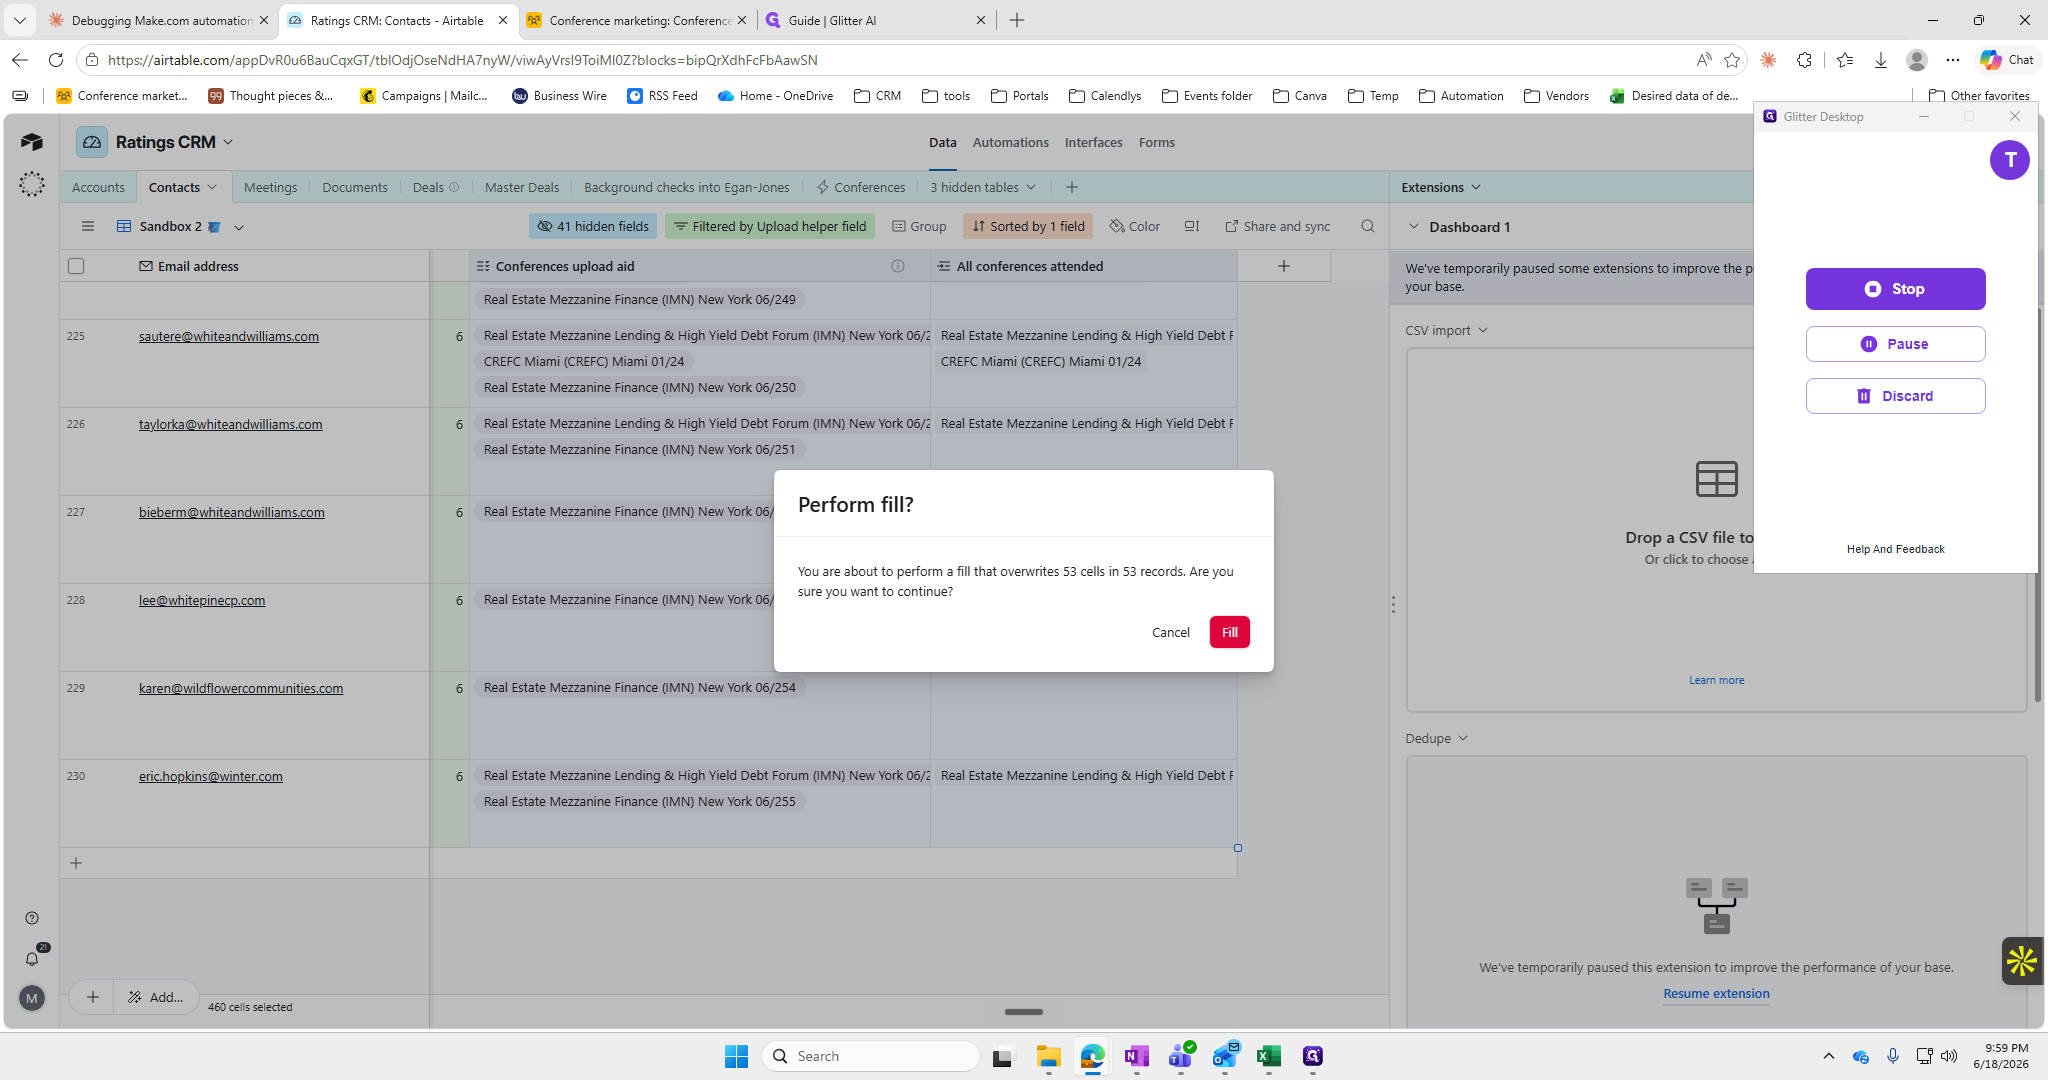Switch to the Forms tab
This screenshot has width=2048, height=1080.
tap(1156, 142)
